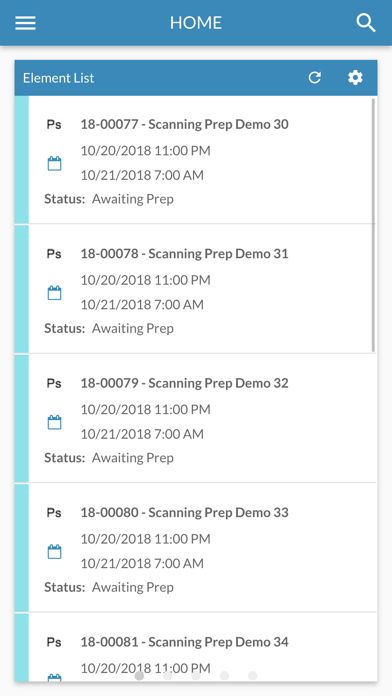Click the Ps type badge of 18-00078
Screen dimensions: 392x696
coord(54,254)
